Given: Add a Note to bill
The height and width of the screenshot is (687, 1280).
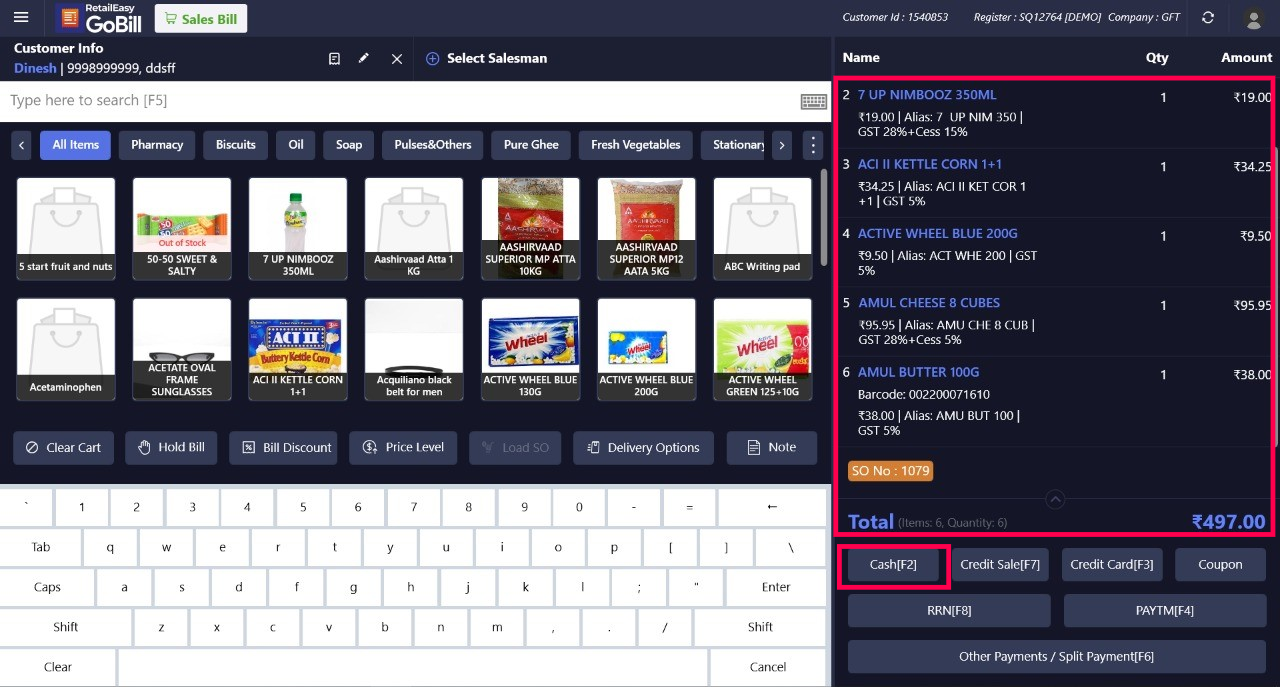Looking at the screenshot, I should click(x=771, y=448).
